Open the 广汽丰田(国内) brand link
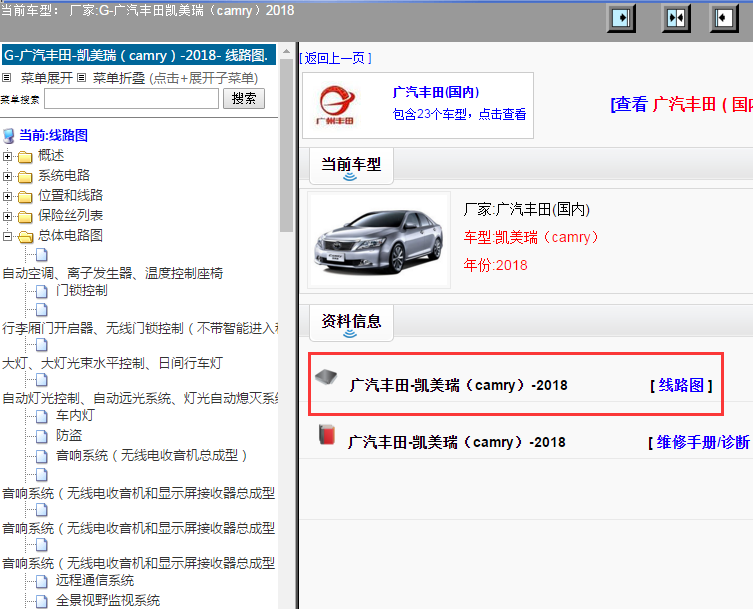The height and width of the screenshot is (609, 753). pyautogui.click(x=436, y=92)
